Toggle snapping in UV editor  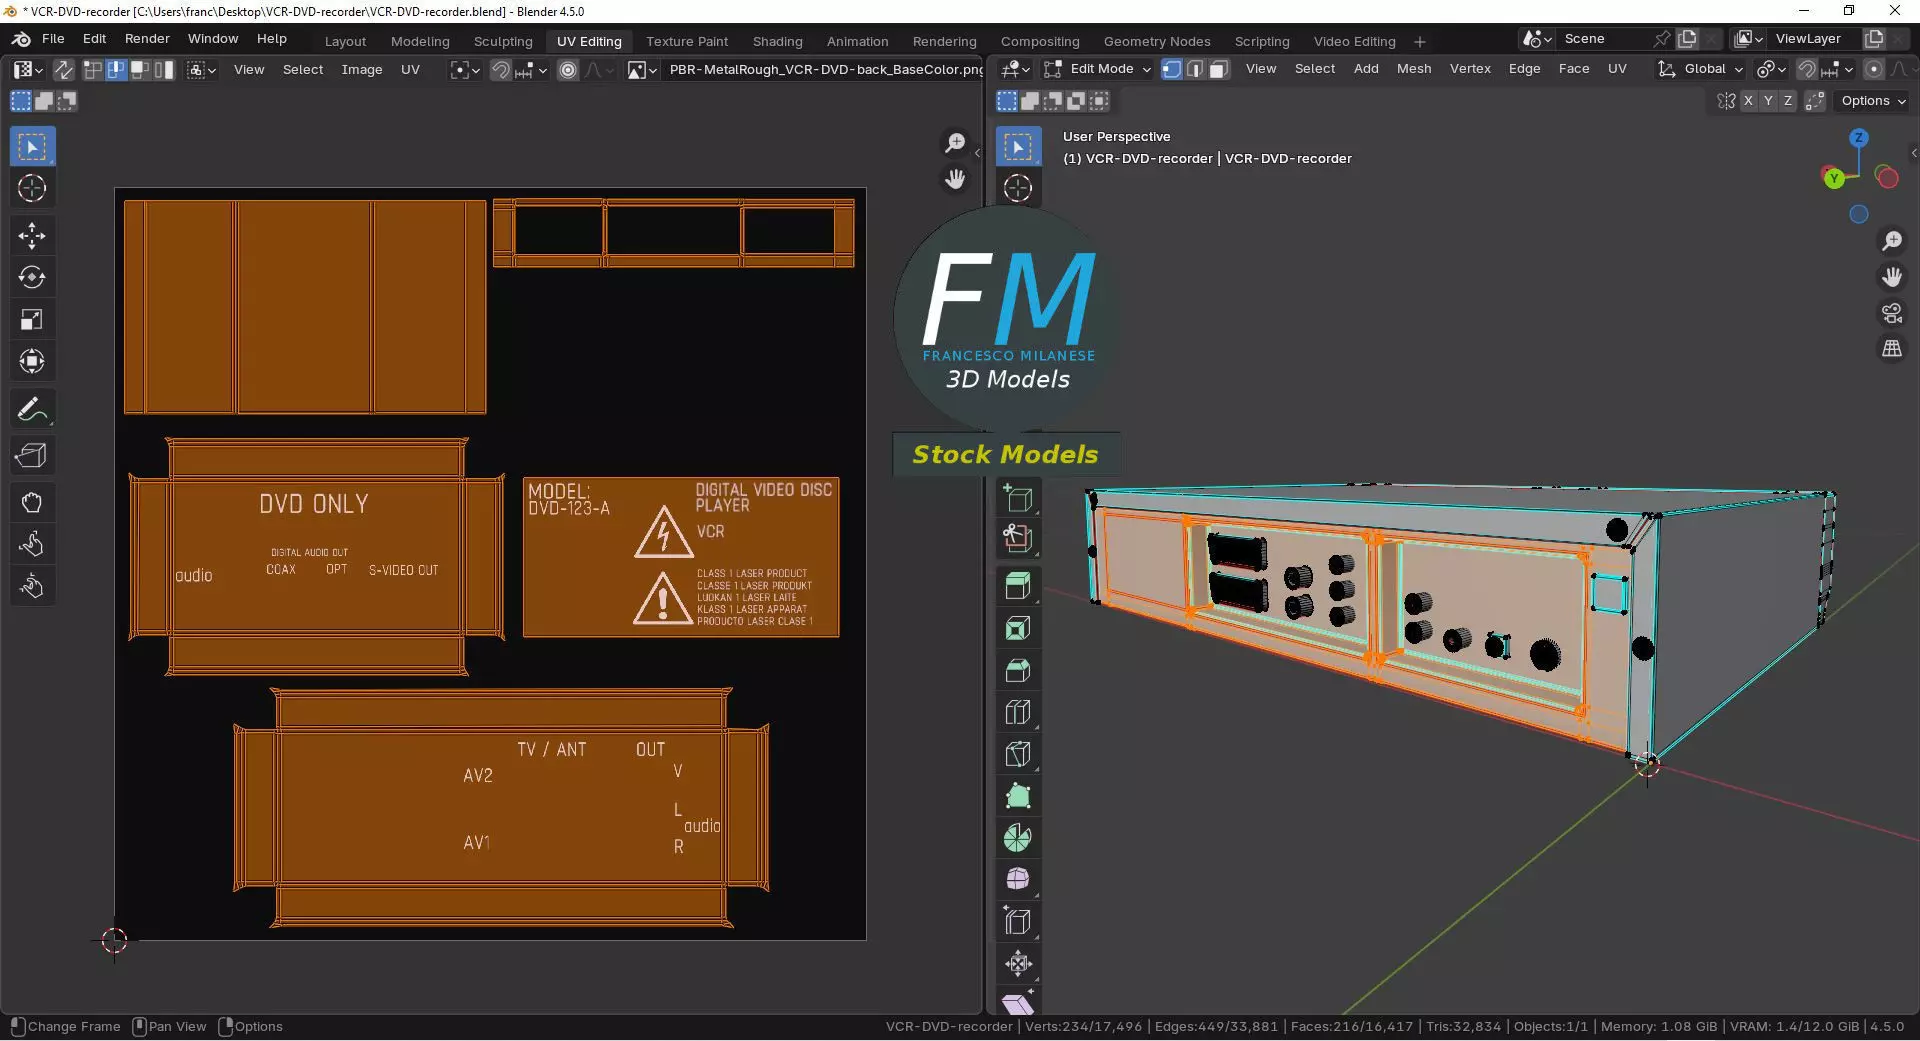click(501, 70)
